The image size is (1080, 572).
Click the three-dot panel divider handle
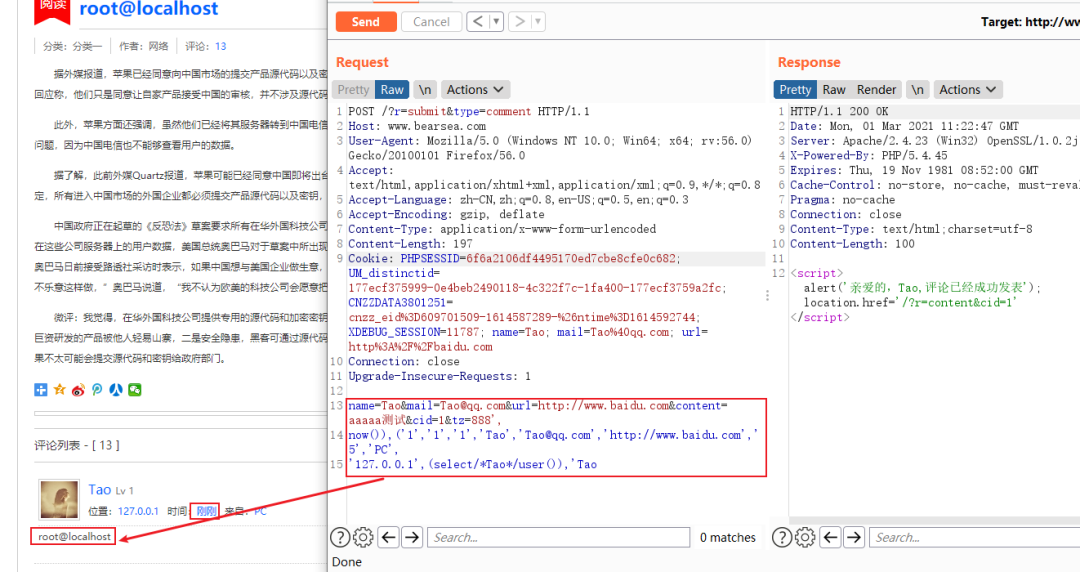pos(767,296)
